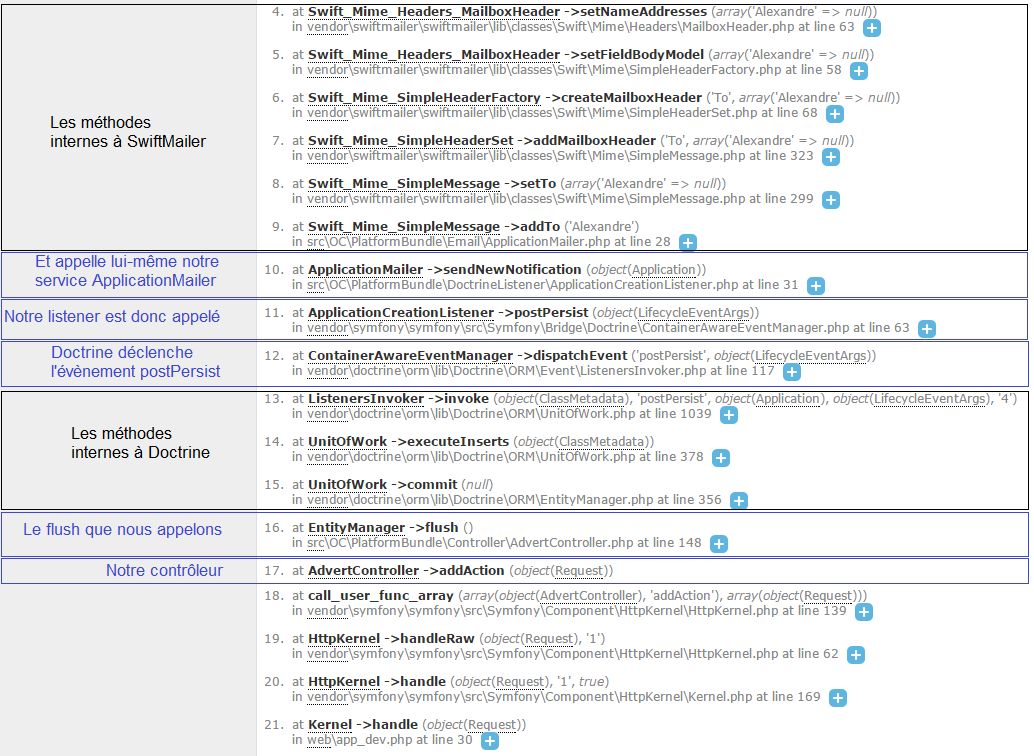Click plus icon beside HttpKernel.php line 139
1034x756 pixels.
pyautogui.click(x=864, y=612)
